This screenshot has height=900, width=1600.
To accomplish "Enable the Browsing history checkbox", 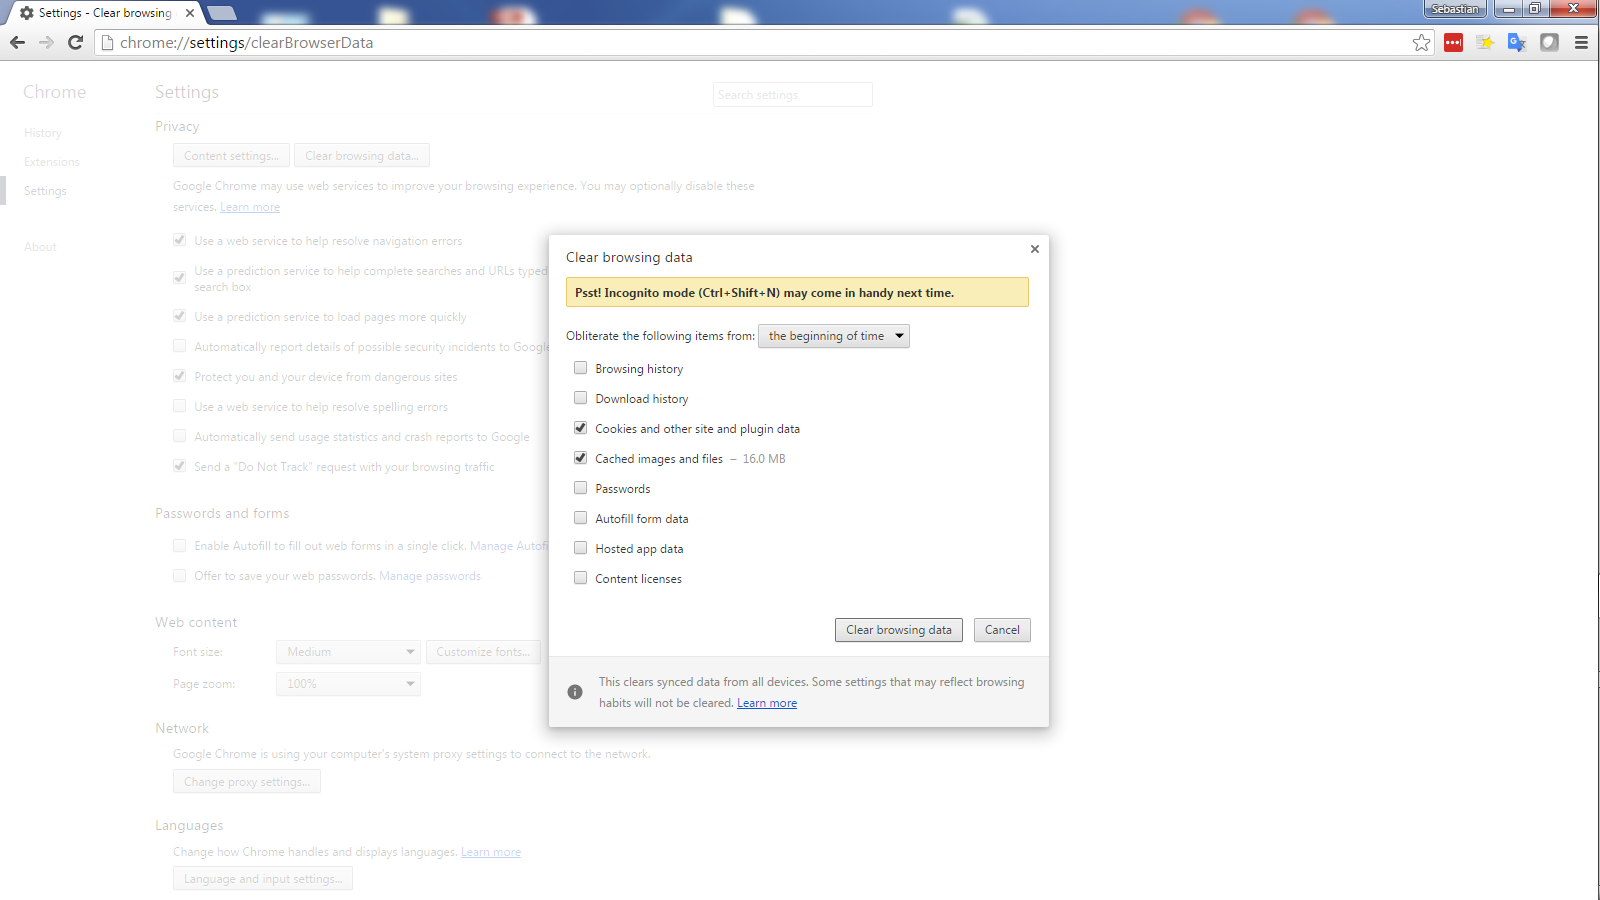I will coord(580,368).
